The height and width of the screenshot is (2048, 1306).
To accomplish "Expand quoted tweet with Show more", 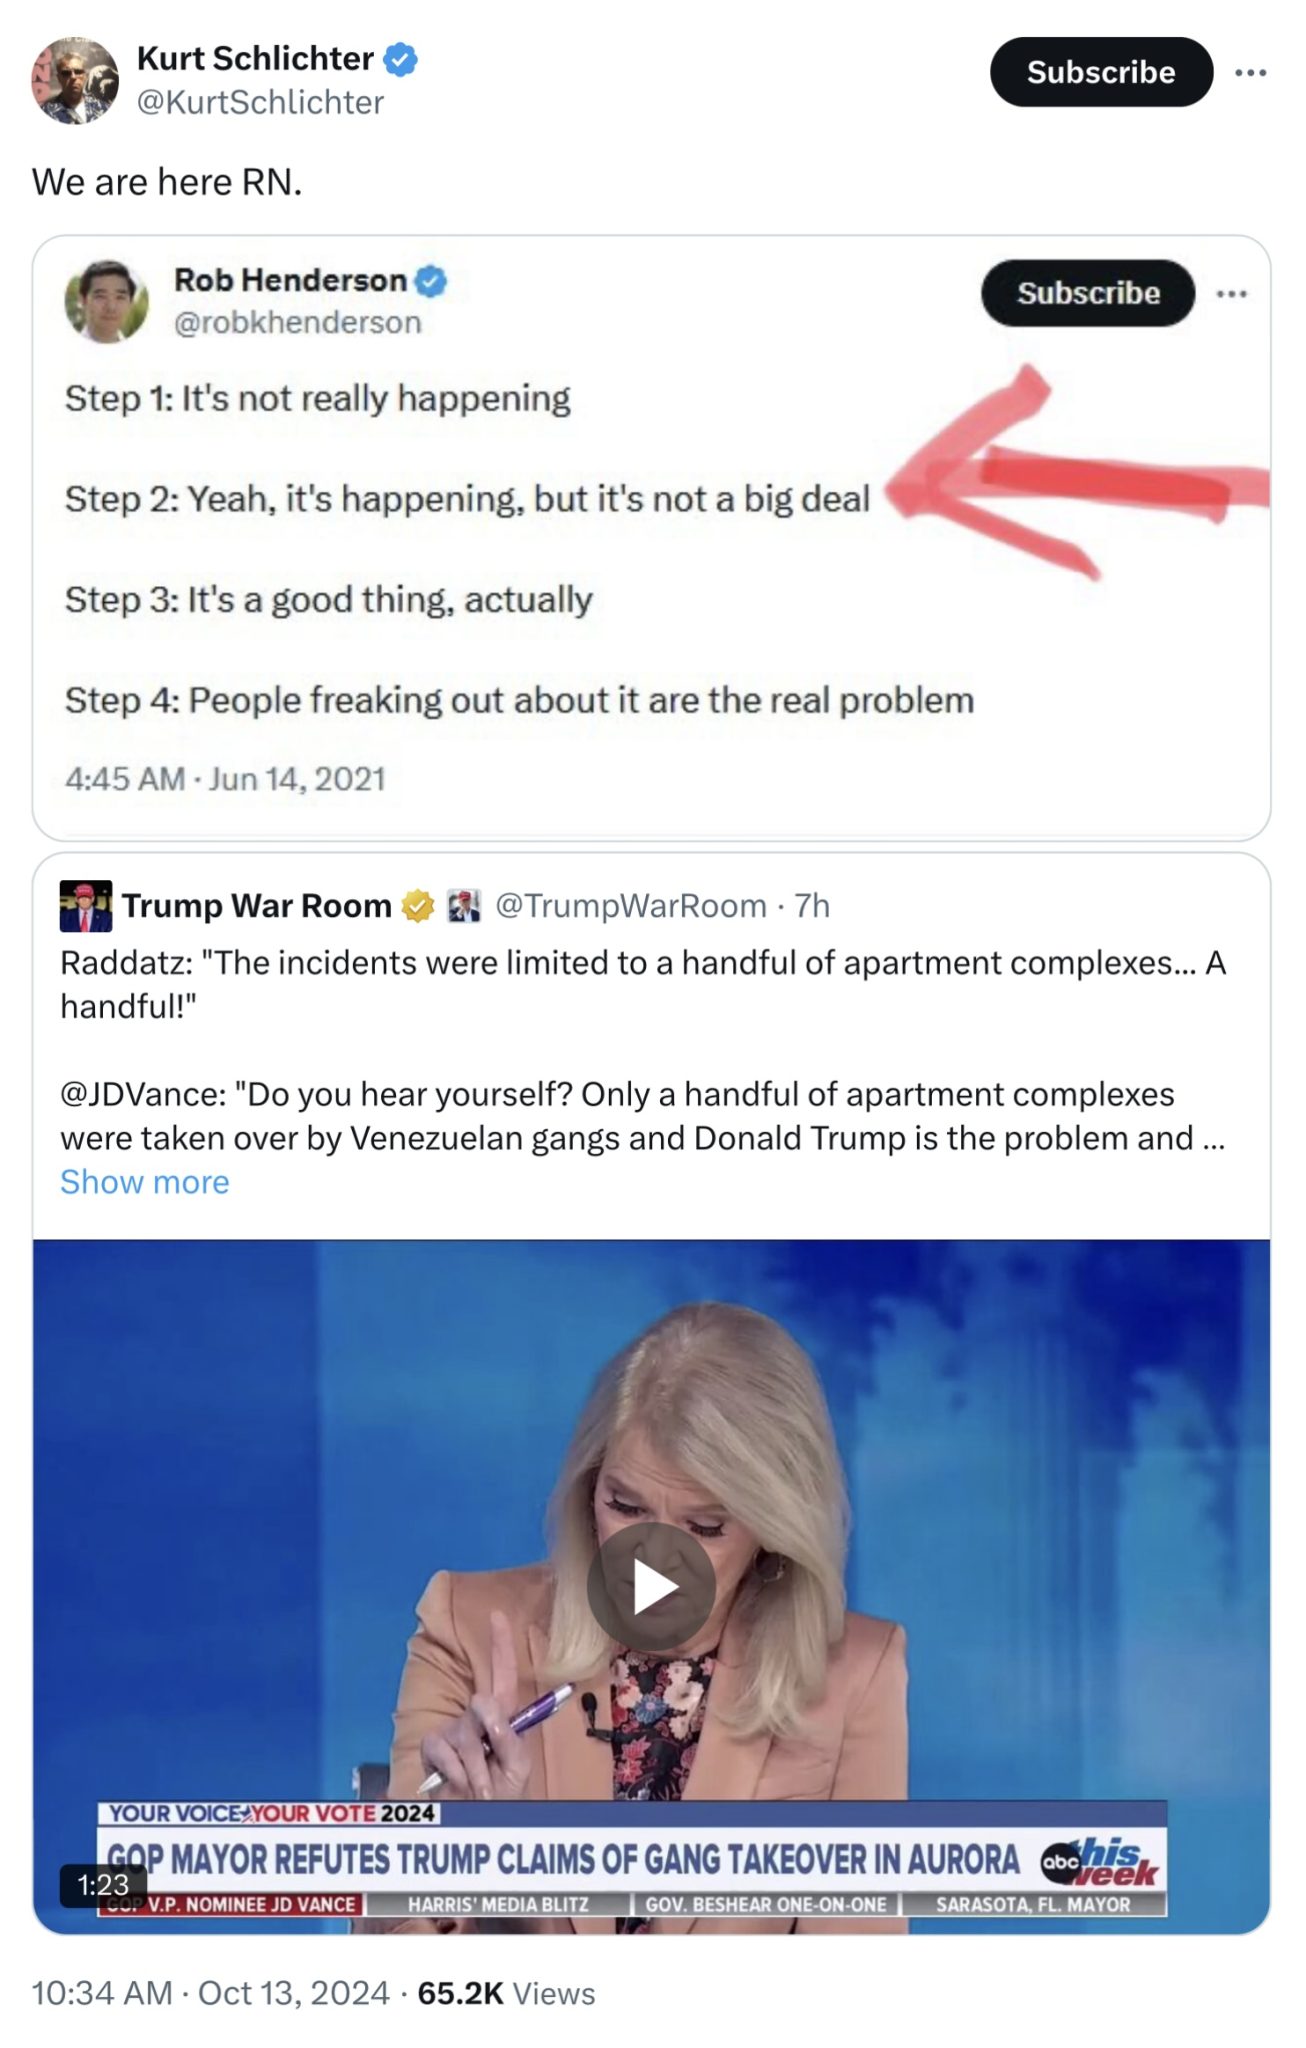I will [145, 1182].
